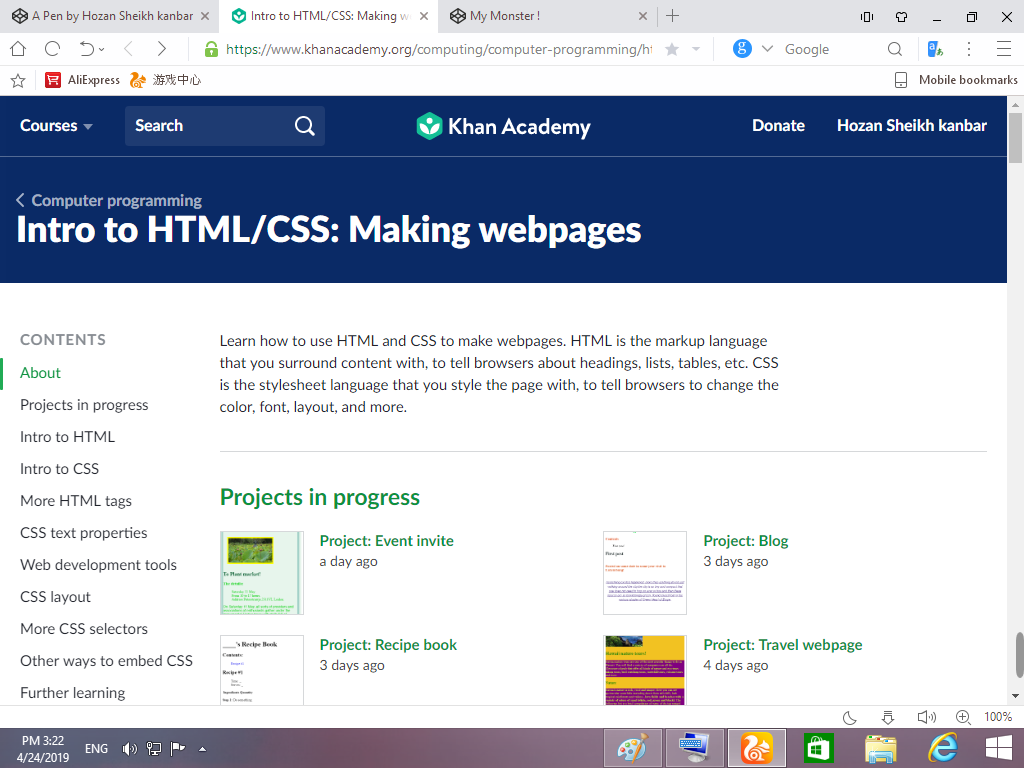The image size is (1024, 768).
Task: Click the green secure padlock icon
Action: click(x=211, y=49)
